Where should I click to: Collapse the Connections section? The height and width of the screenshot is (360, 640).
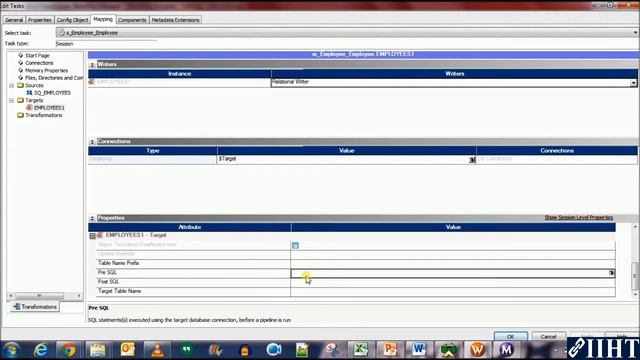92,142
